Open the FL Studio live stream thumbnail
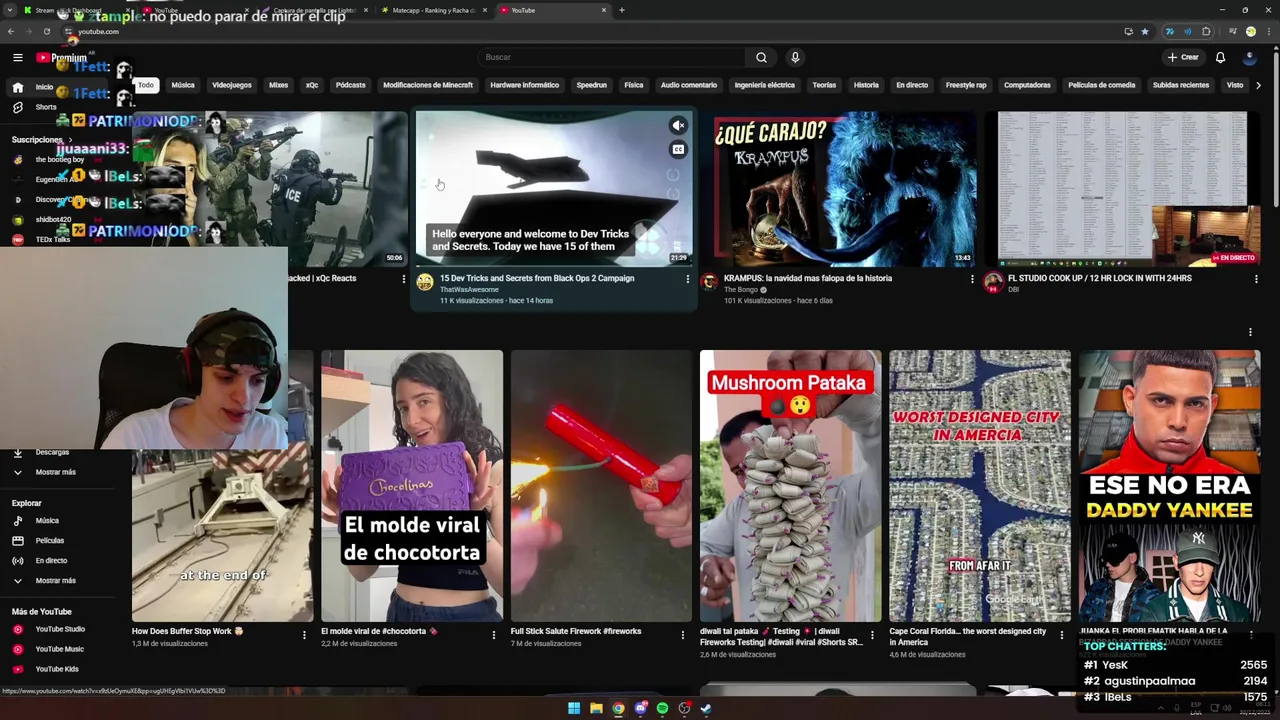Image resolution: width=1280 pixels, height=720 pixels. [1122, 188]
